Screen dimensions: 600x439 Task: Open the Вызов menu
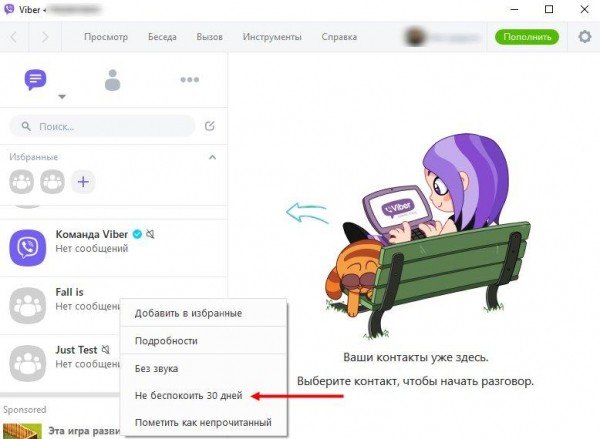click(209, 37)
